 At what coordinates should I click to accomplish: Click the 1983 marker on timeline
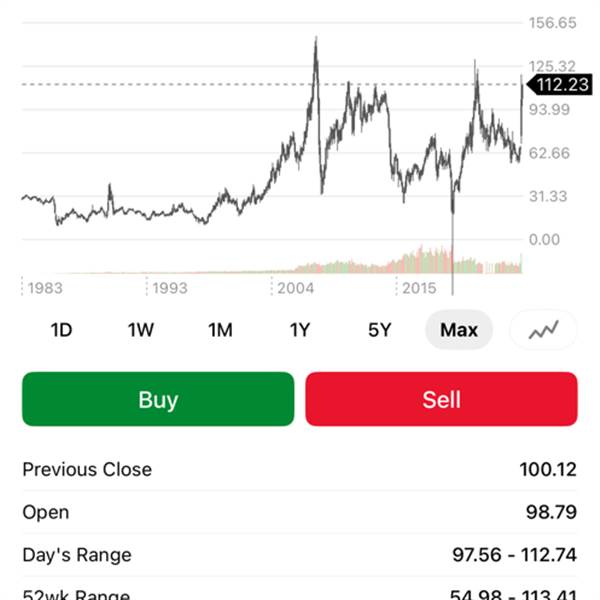tap(45, 288)
